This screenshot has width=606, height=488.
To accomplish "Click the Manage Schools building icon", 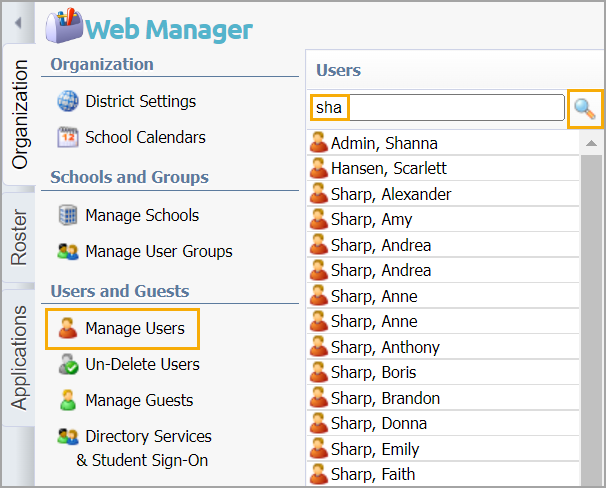I will 68,215.
